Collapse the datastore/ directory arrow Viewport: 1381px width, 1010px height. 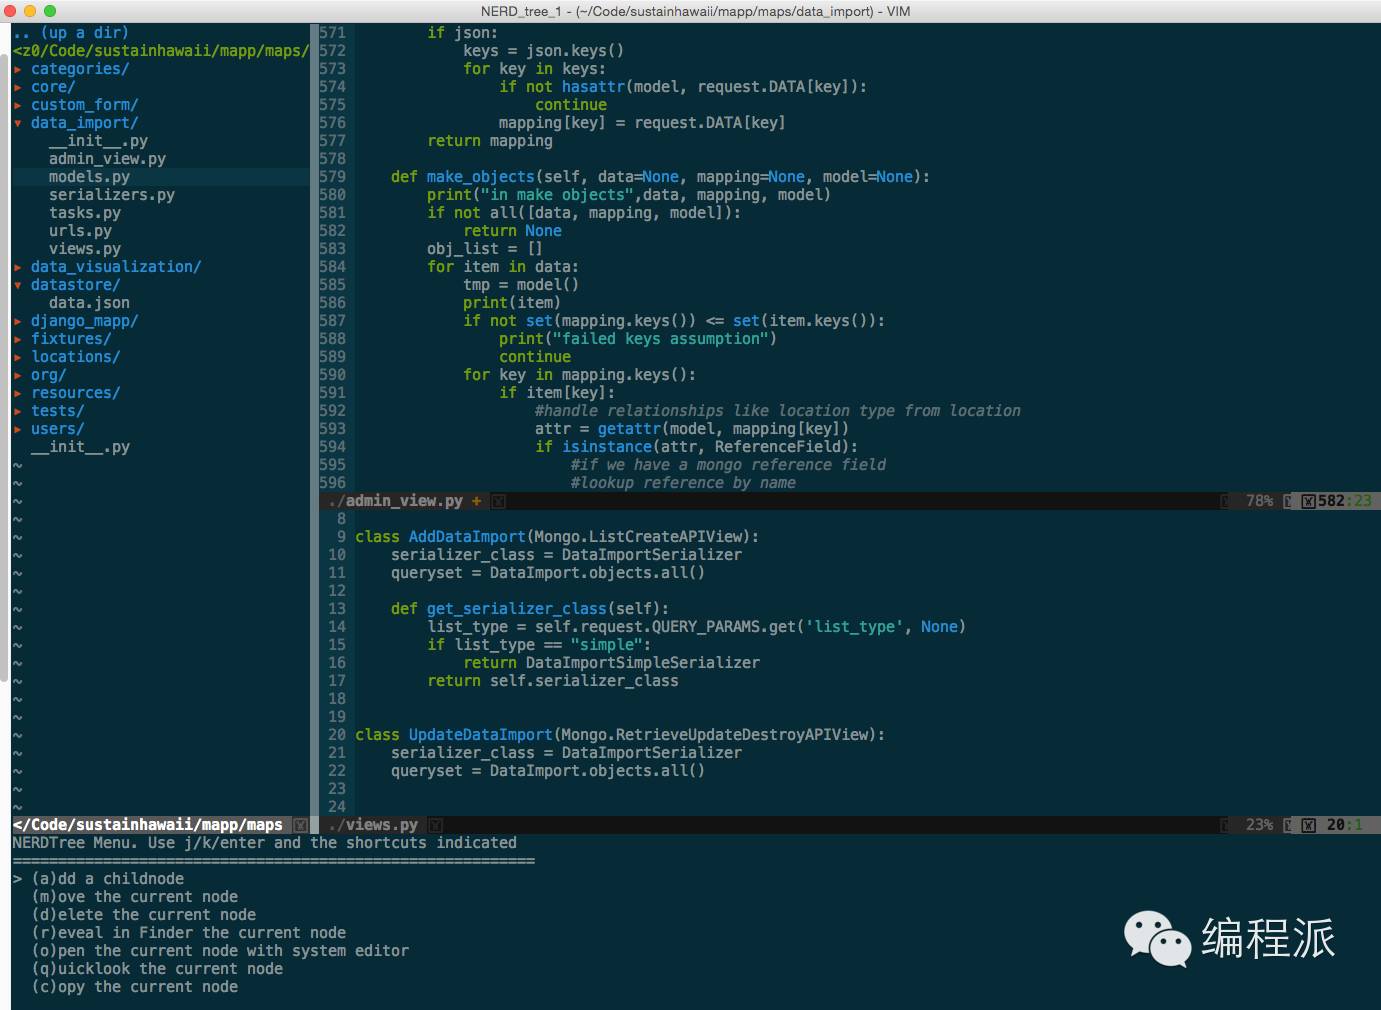18,285
